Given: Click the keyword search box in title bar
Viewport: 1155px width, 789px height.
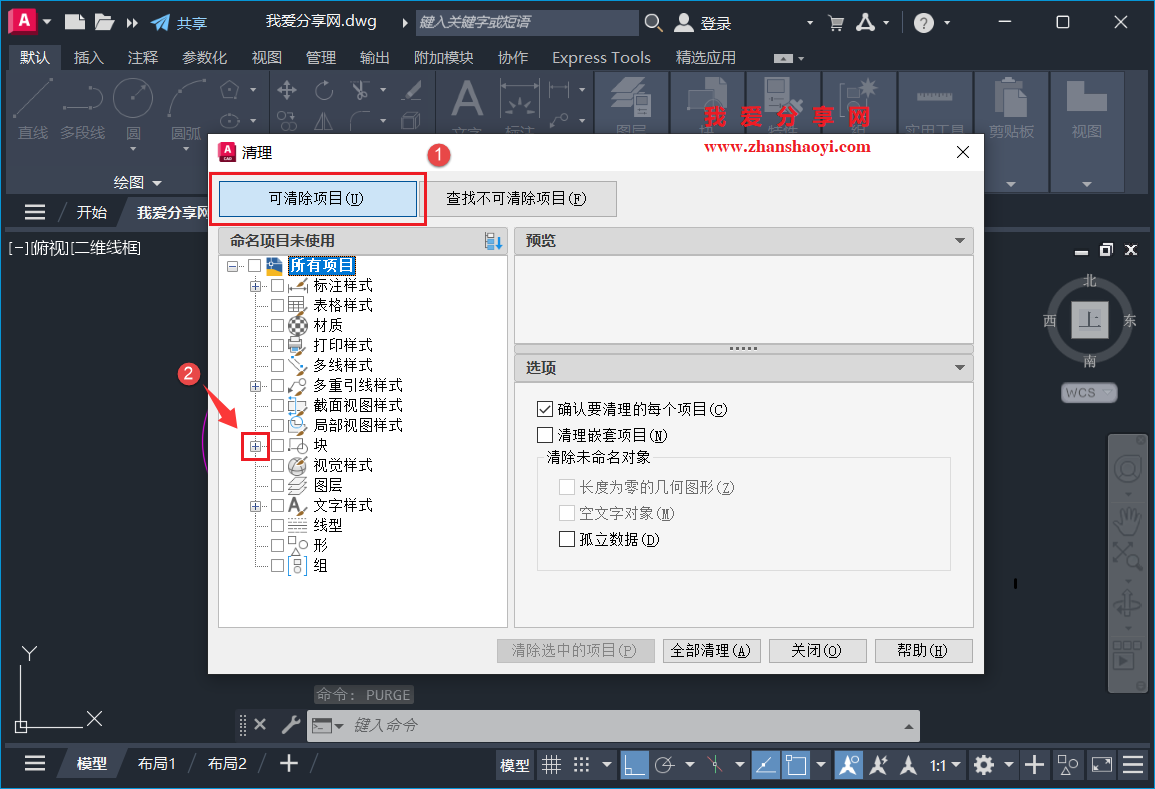Looking at the screenshot, I should 527,22.
